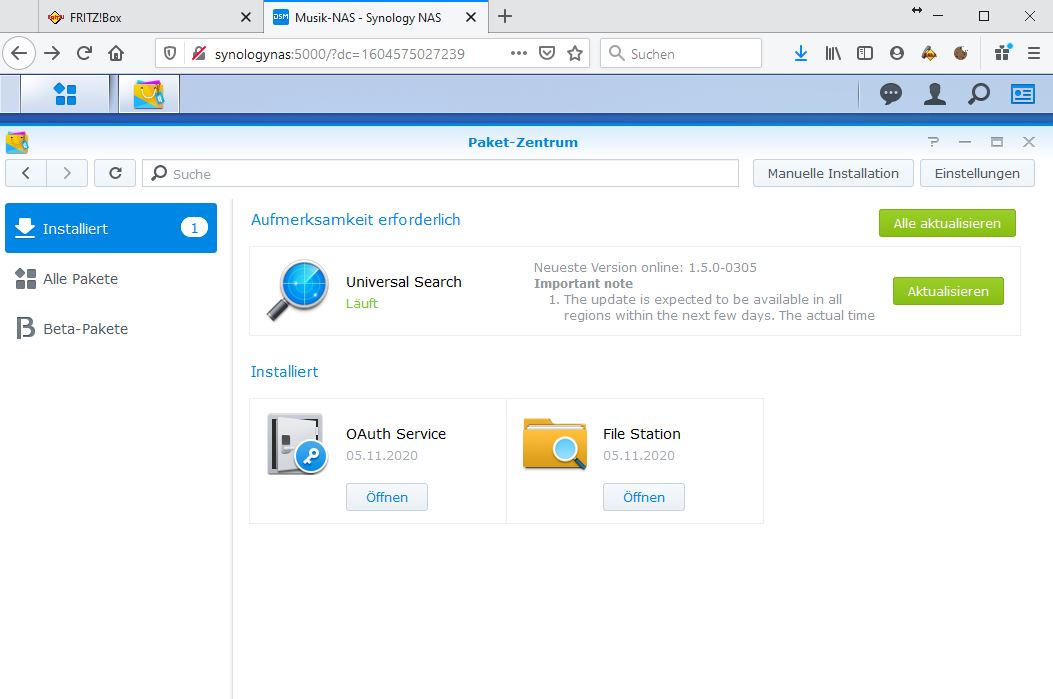Open Einstellungen in Paket-Zentrum

pyautogui.click(x=977, y=173)
